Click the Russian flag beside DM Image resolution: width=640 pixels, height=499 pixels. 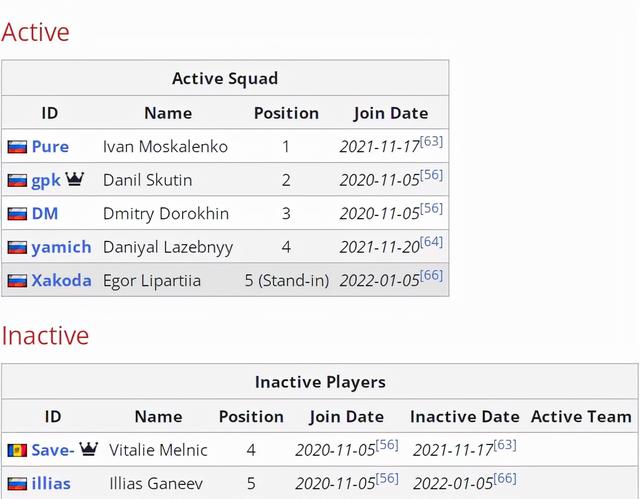(x=17, y=214)
